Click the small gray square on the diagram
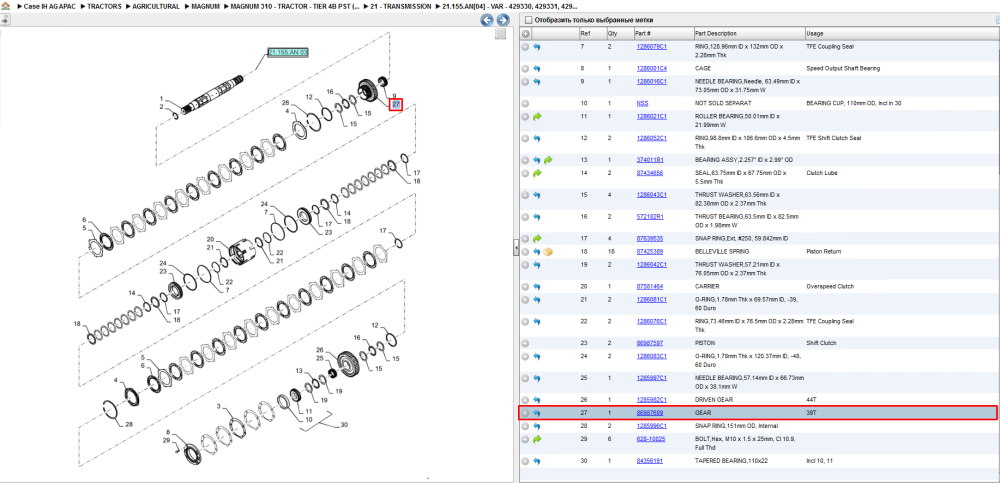Screen dimensions: 1000x483 tap(501, 34)
